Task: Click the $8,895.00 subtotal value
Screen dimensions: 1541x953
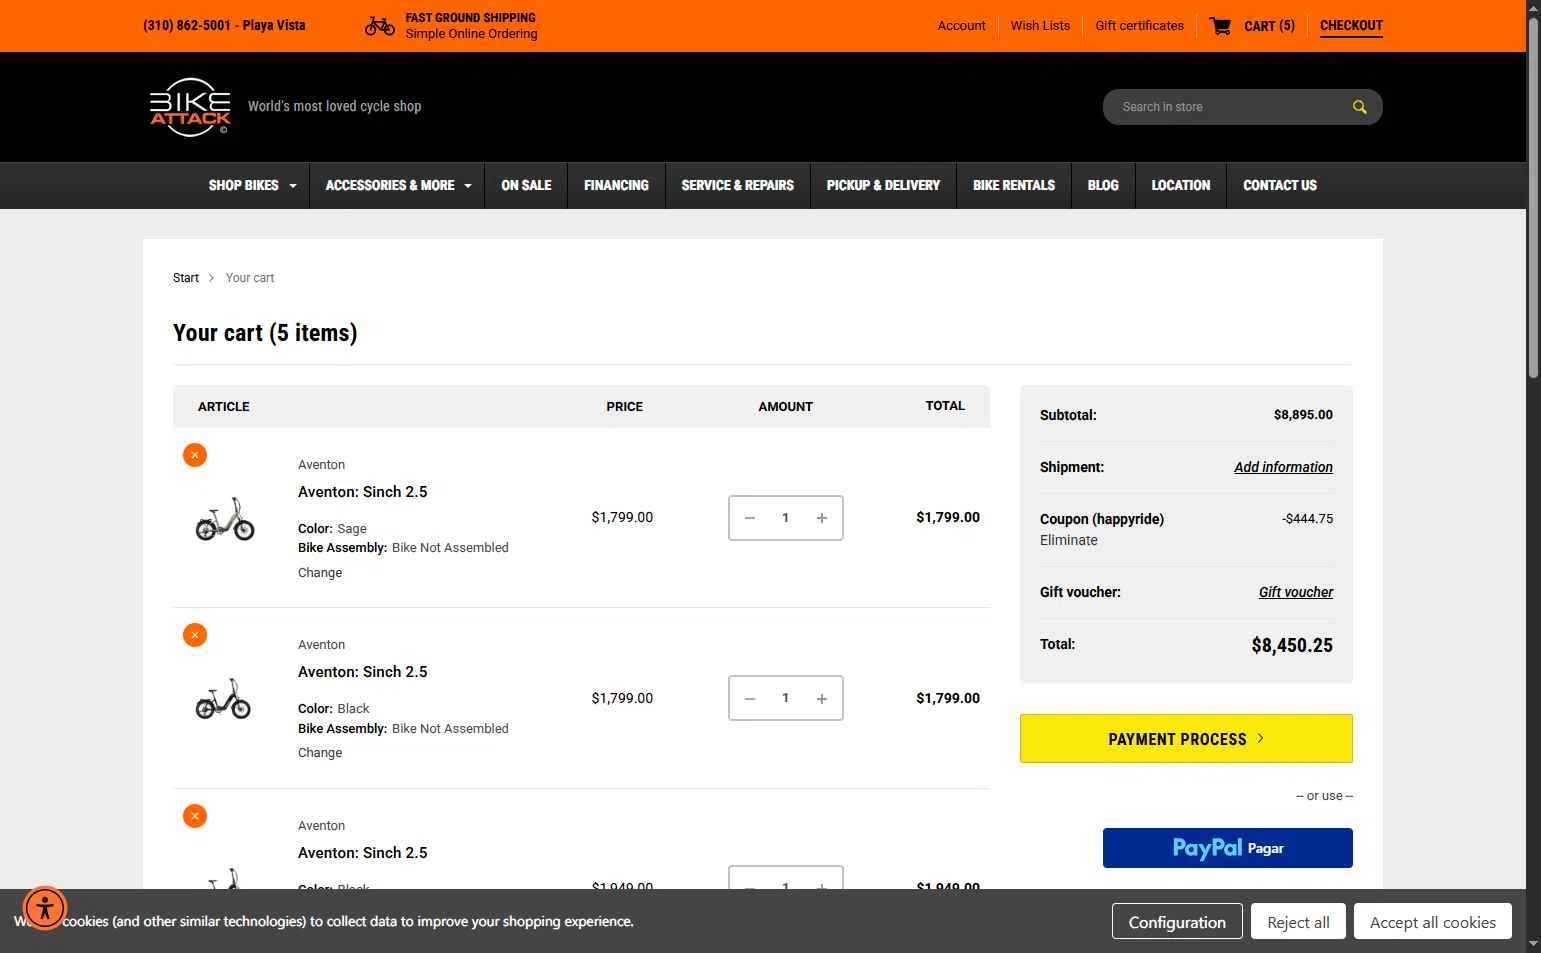Action: coord(1303,415)
